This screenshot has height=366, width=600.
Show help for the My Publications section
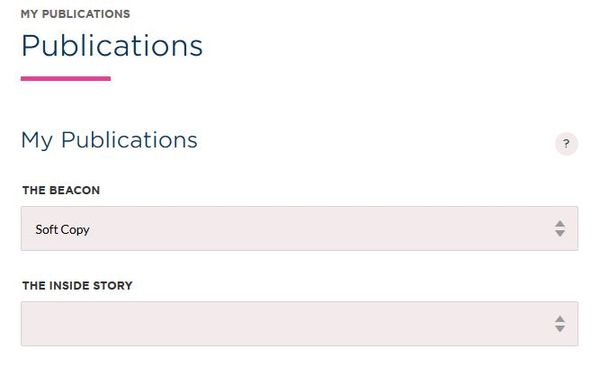point(566,144)
